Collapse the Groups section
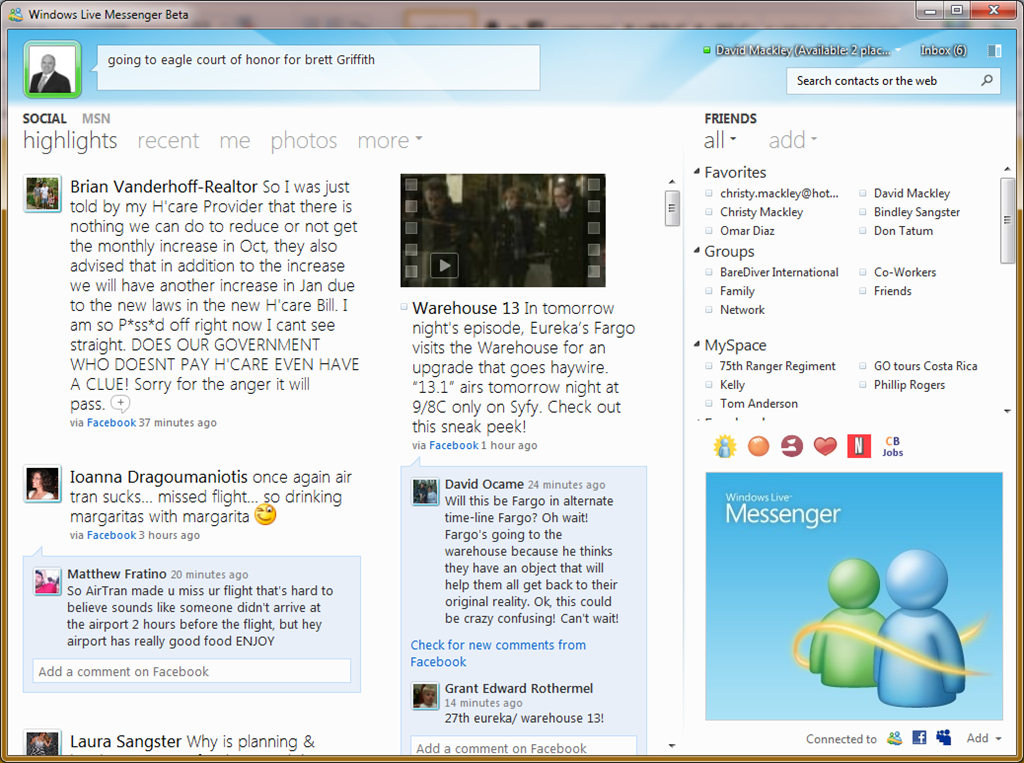The height and width of the screenshot is (763, 1024). coord(696,251)
